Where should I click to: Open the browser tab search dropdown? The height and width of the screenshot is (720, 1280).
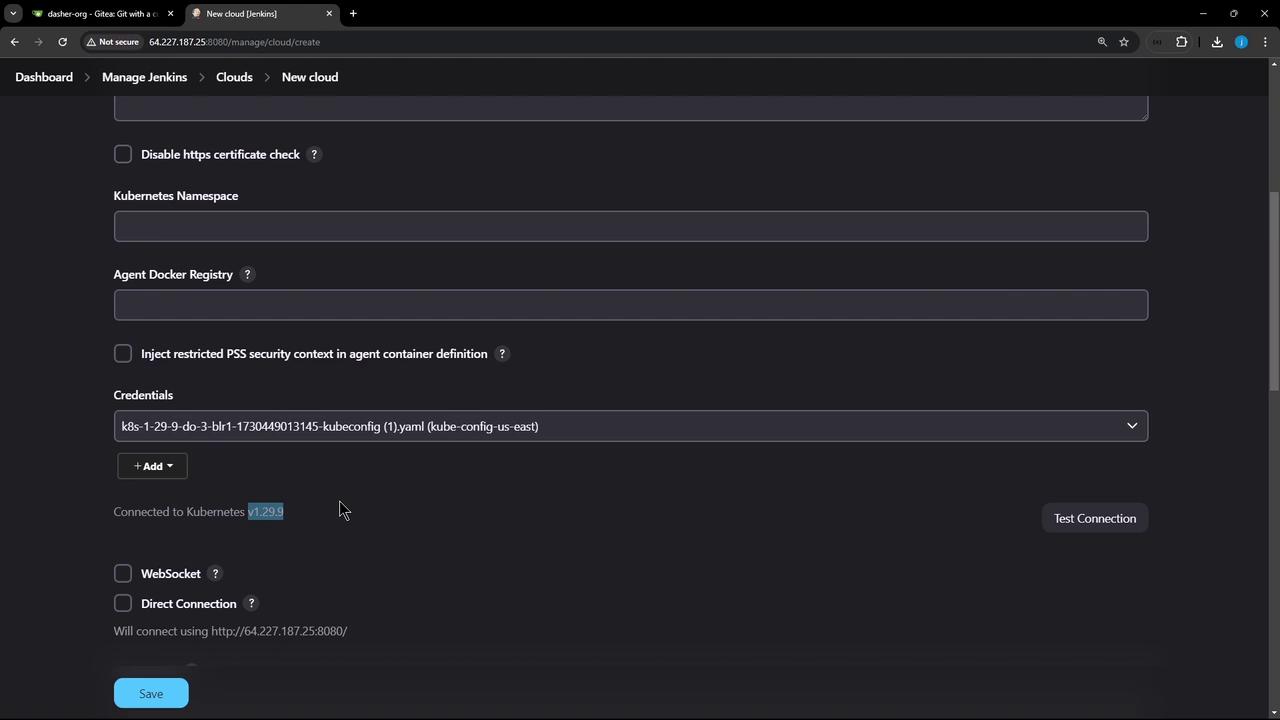(13, 13)
